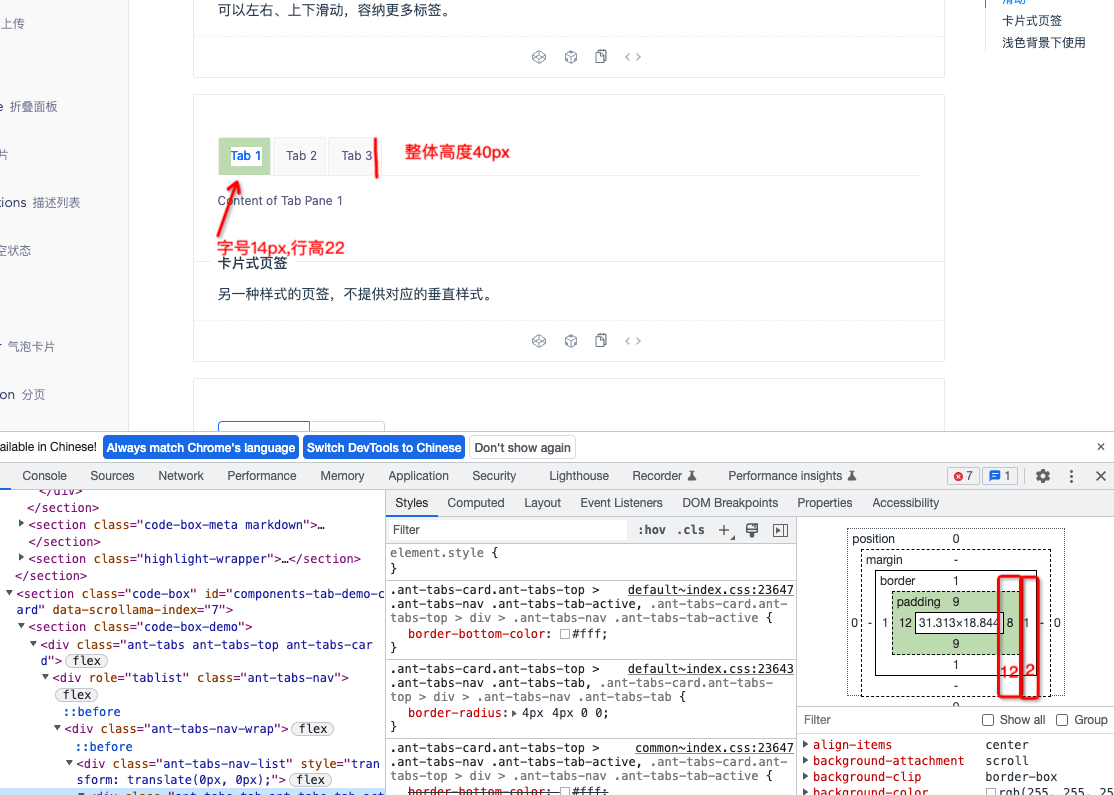Click flex badge under role=tablist div
Screen dimensions: 1114x795
[77, 695]
